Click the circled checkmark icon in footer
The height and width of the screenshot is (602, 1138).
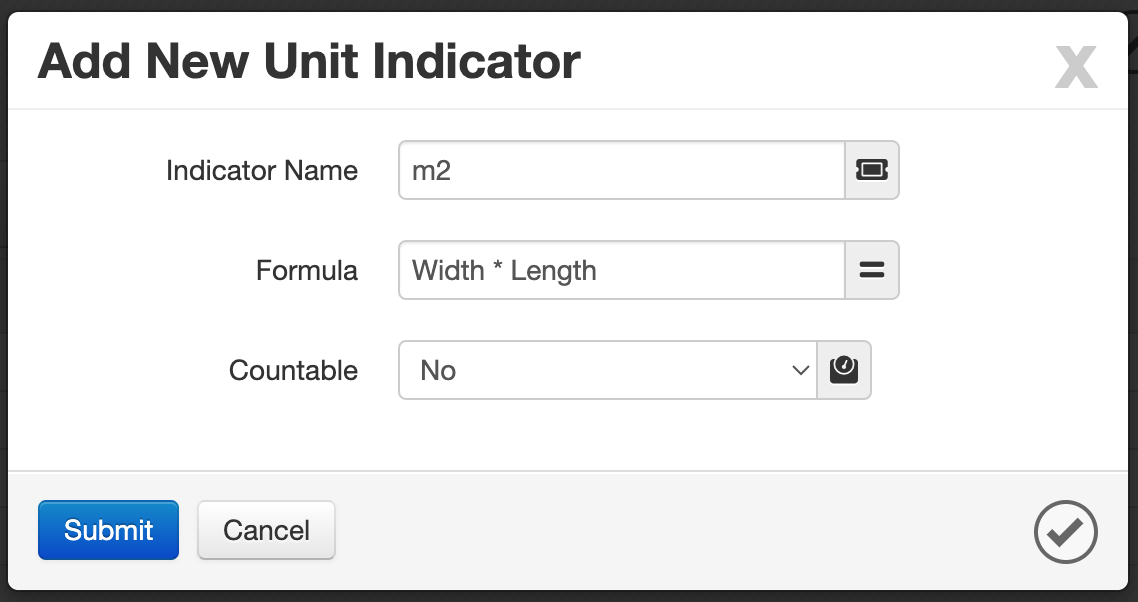1065,532
